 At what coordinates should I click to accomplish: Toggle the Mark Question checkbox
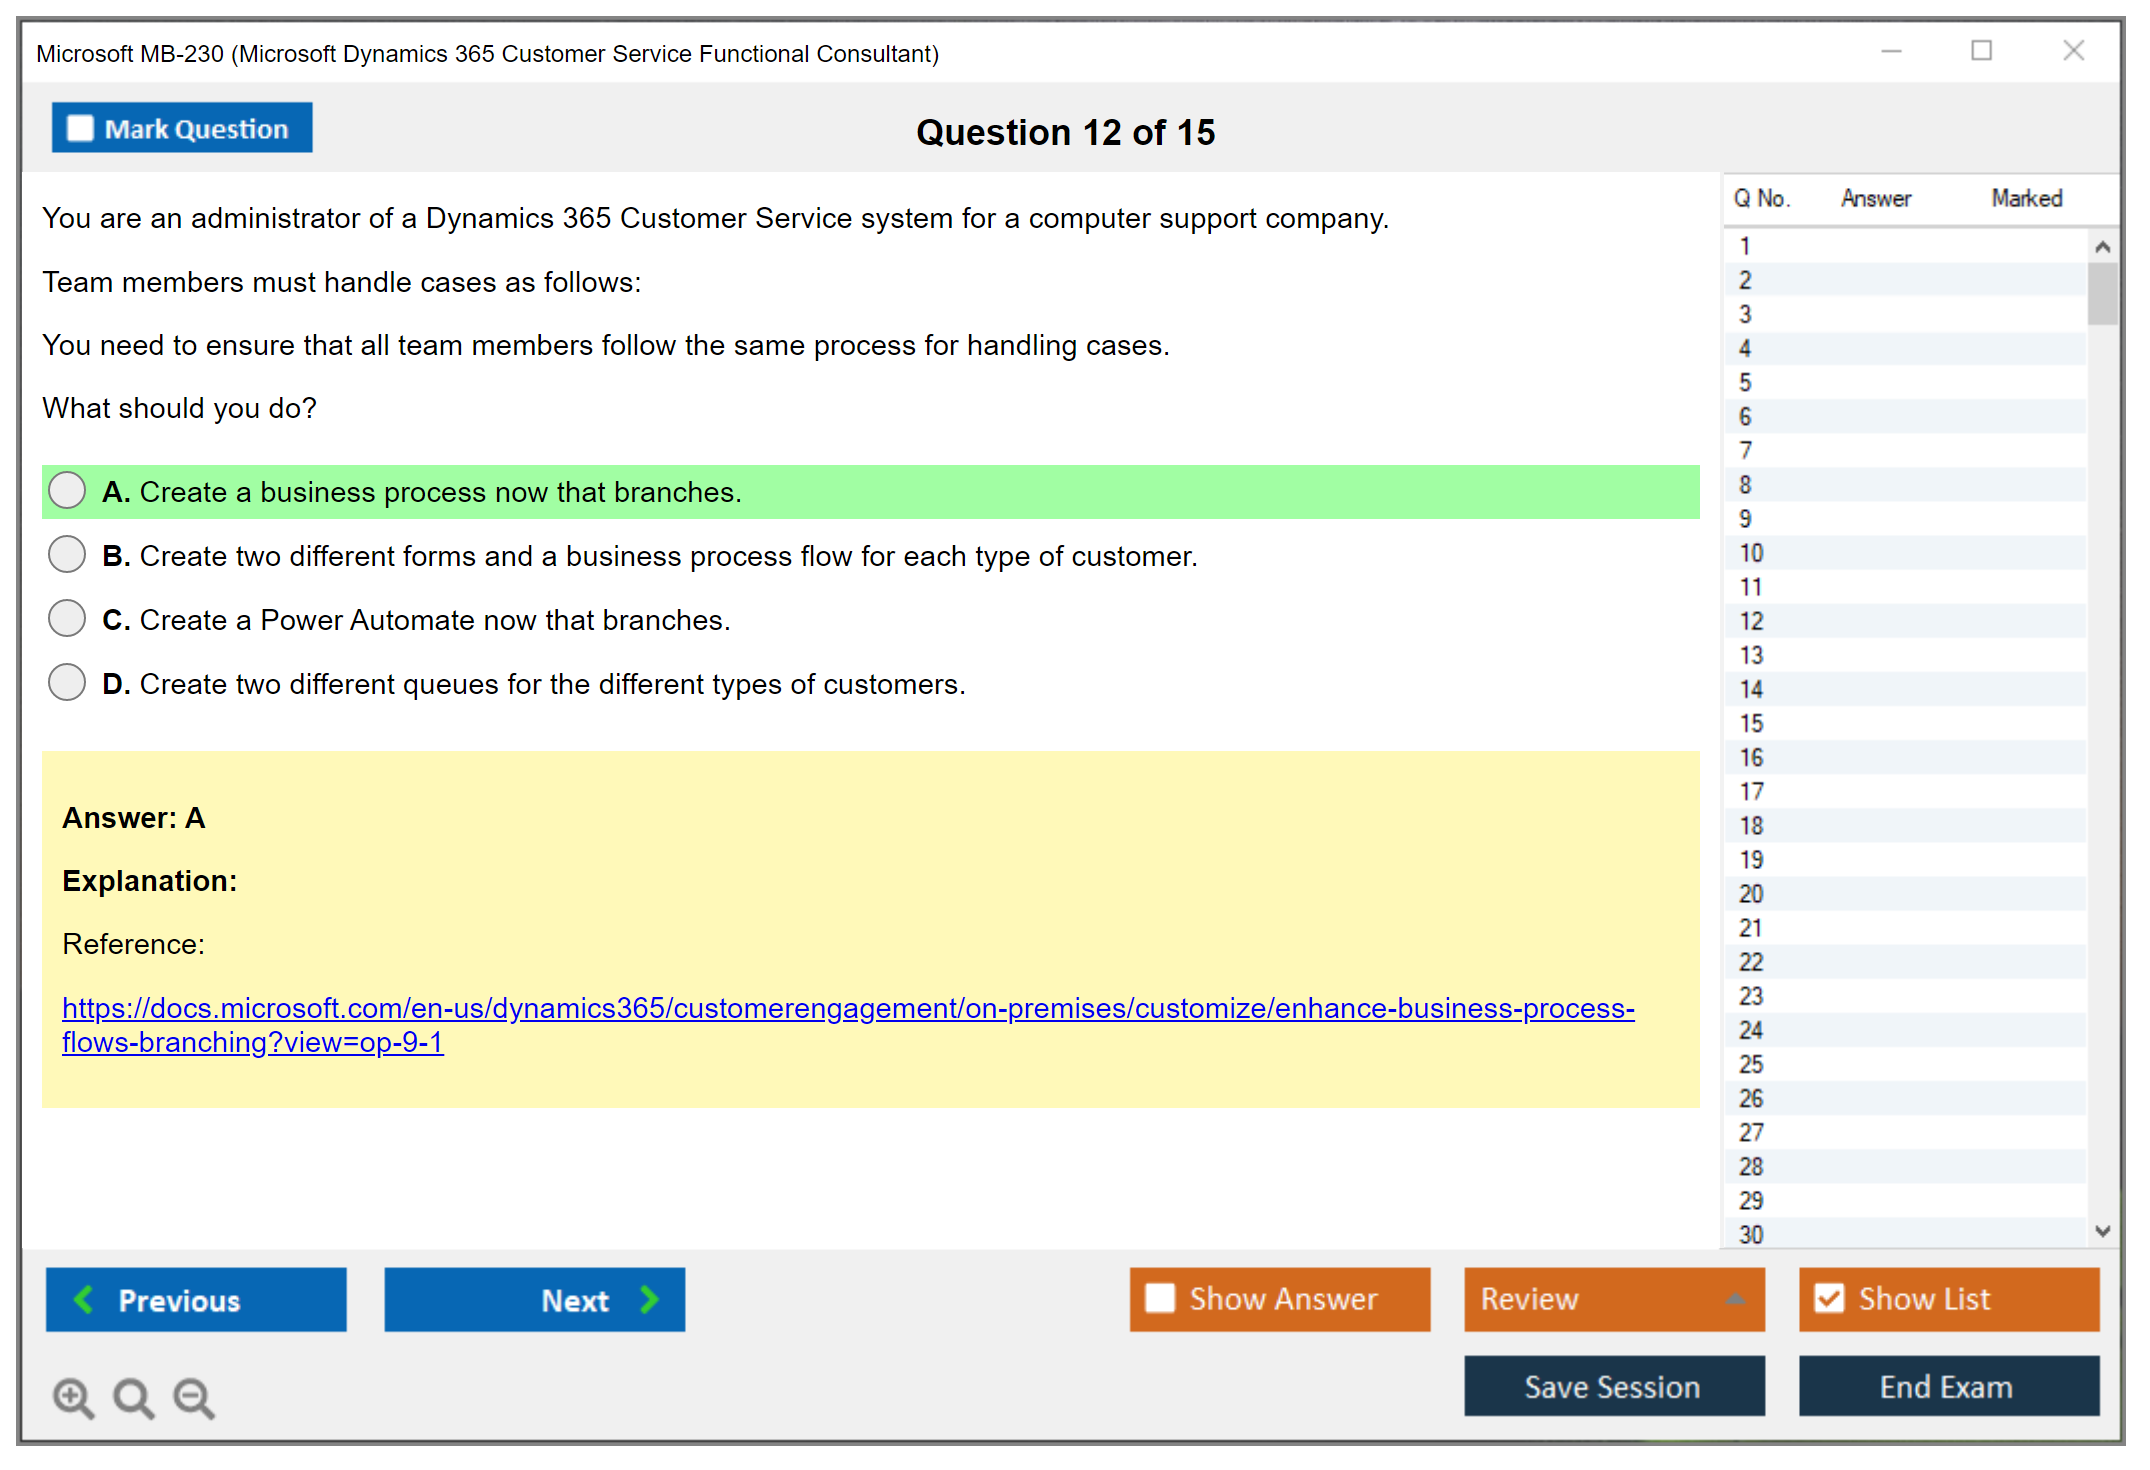[80, 129]
